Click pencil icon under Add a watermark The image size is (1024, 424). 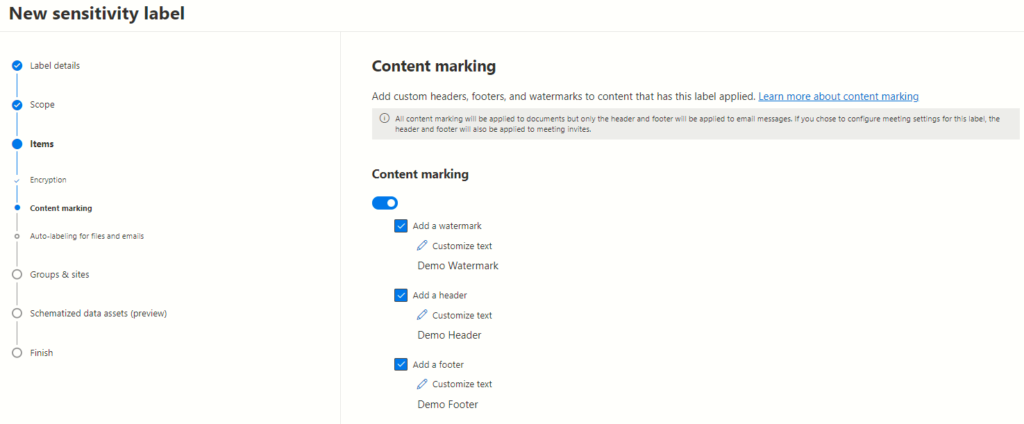(422, 246)
